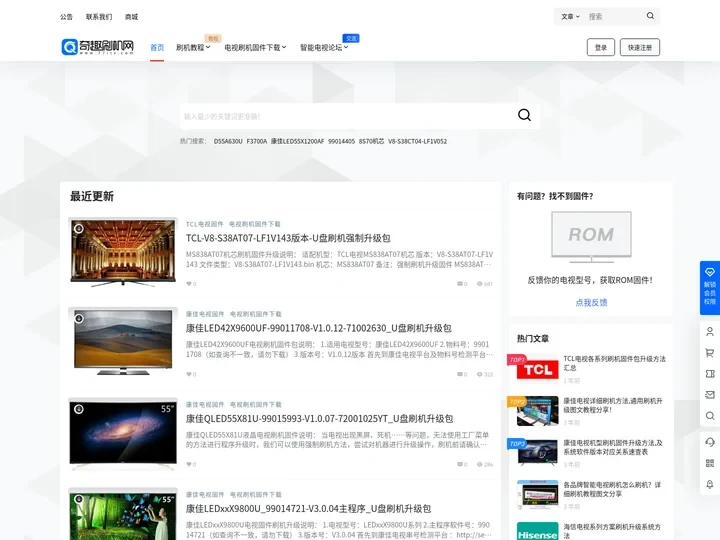720x540 pixels.
Task: Open 康佳LED42X9600UF-99011708 article title
Action: [318, 328]
